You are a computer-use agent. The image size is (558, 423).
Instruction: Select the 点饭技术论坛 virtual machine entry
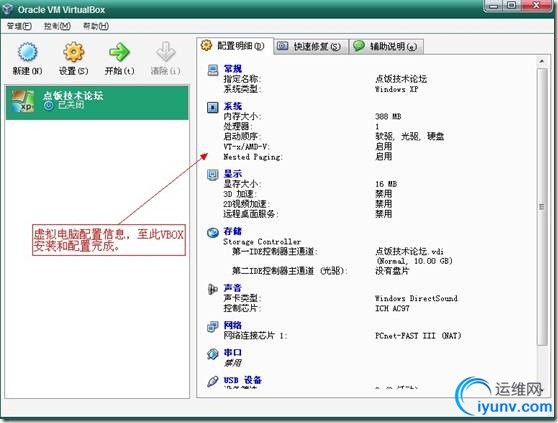tap(97, 102)
